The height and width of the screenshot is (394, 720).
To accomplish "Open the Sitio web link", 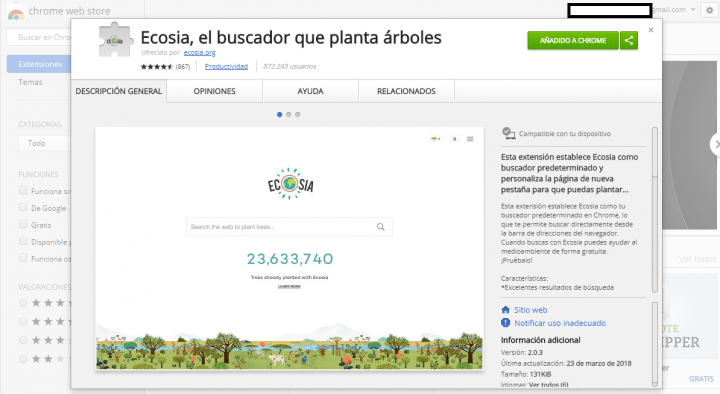I will click(x=531, y=310).
